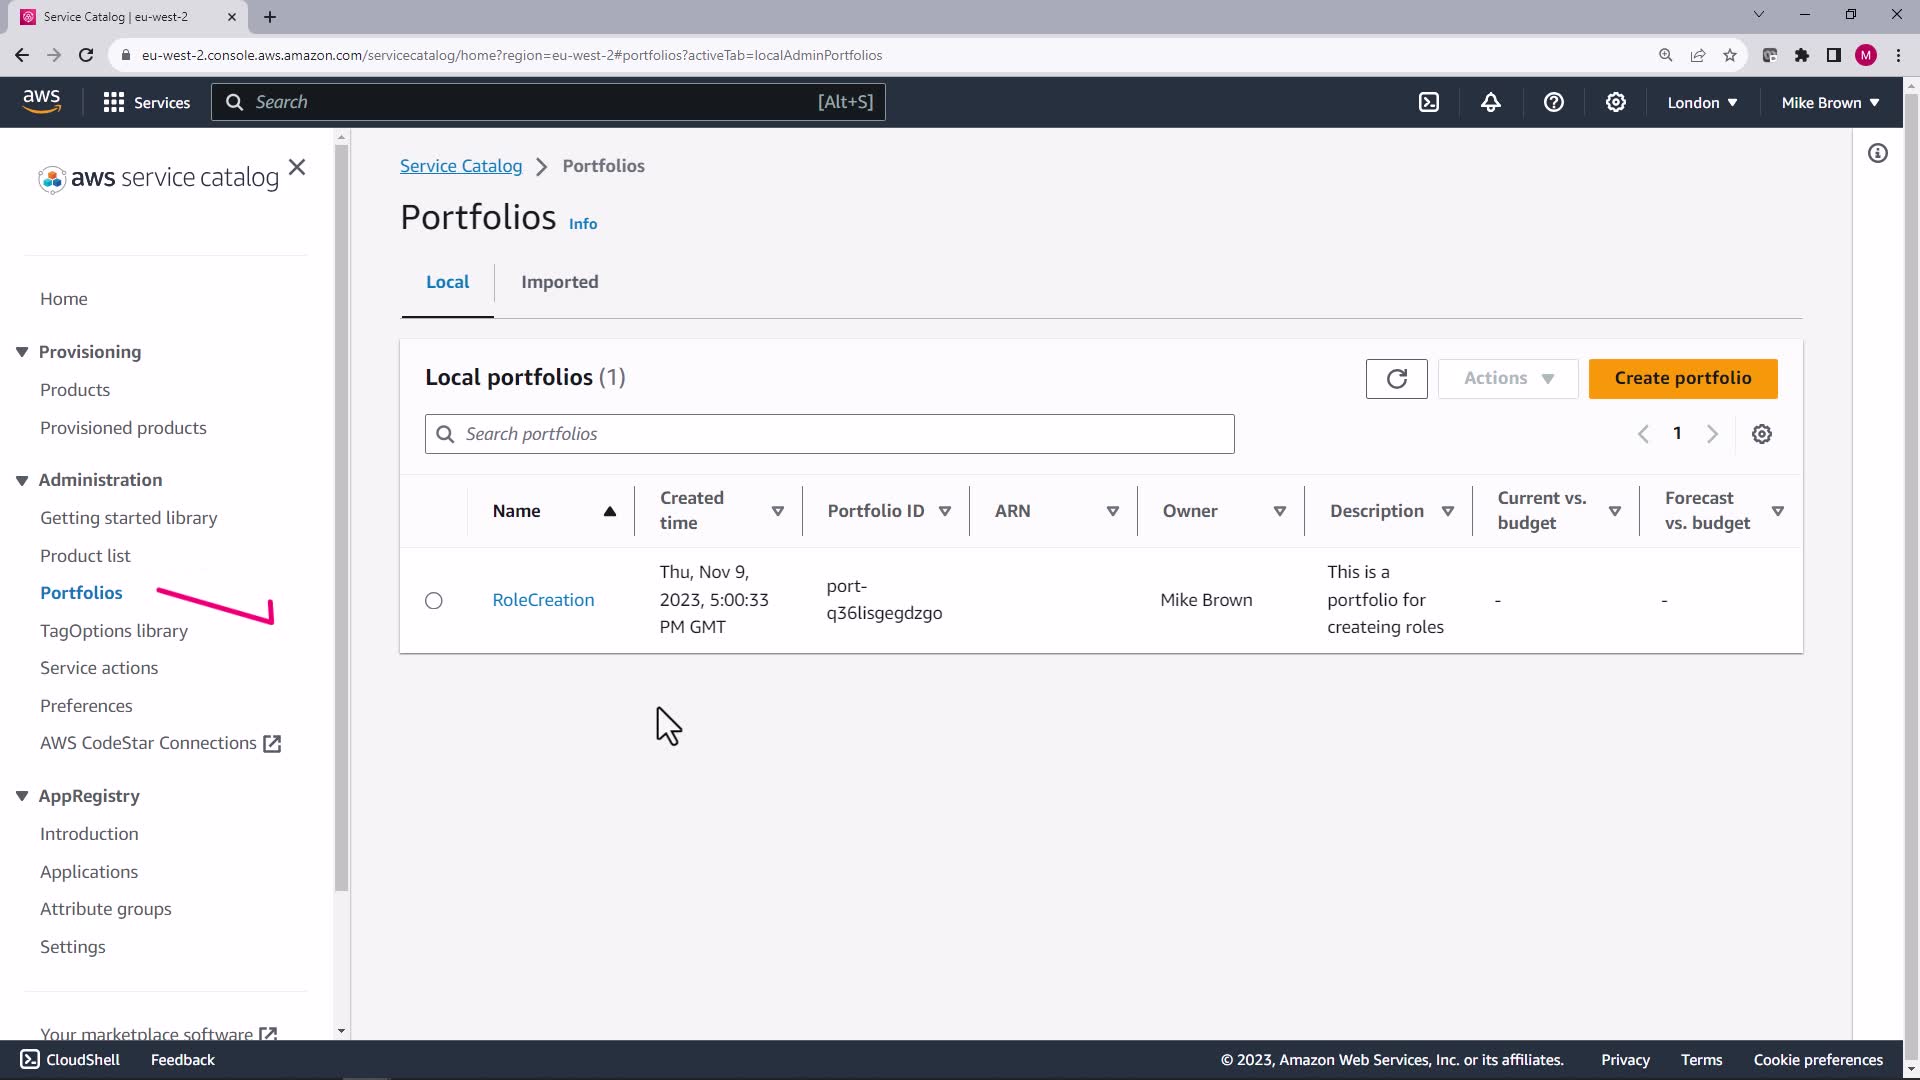Click the Search portfolios input field
1920x1080 pixels.
[830, 434]
